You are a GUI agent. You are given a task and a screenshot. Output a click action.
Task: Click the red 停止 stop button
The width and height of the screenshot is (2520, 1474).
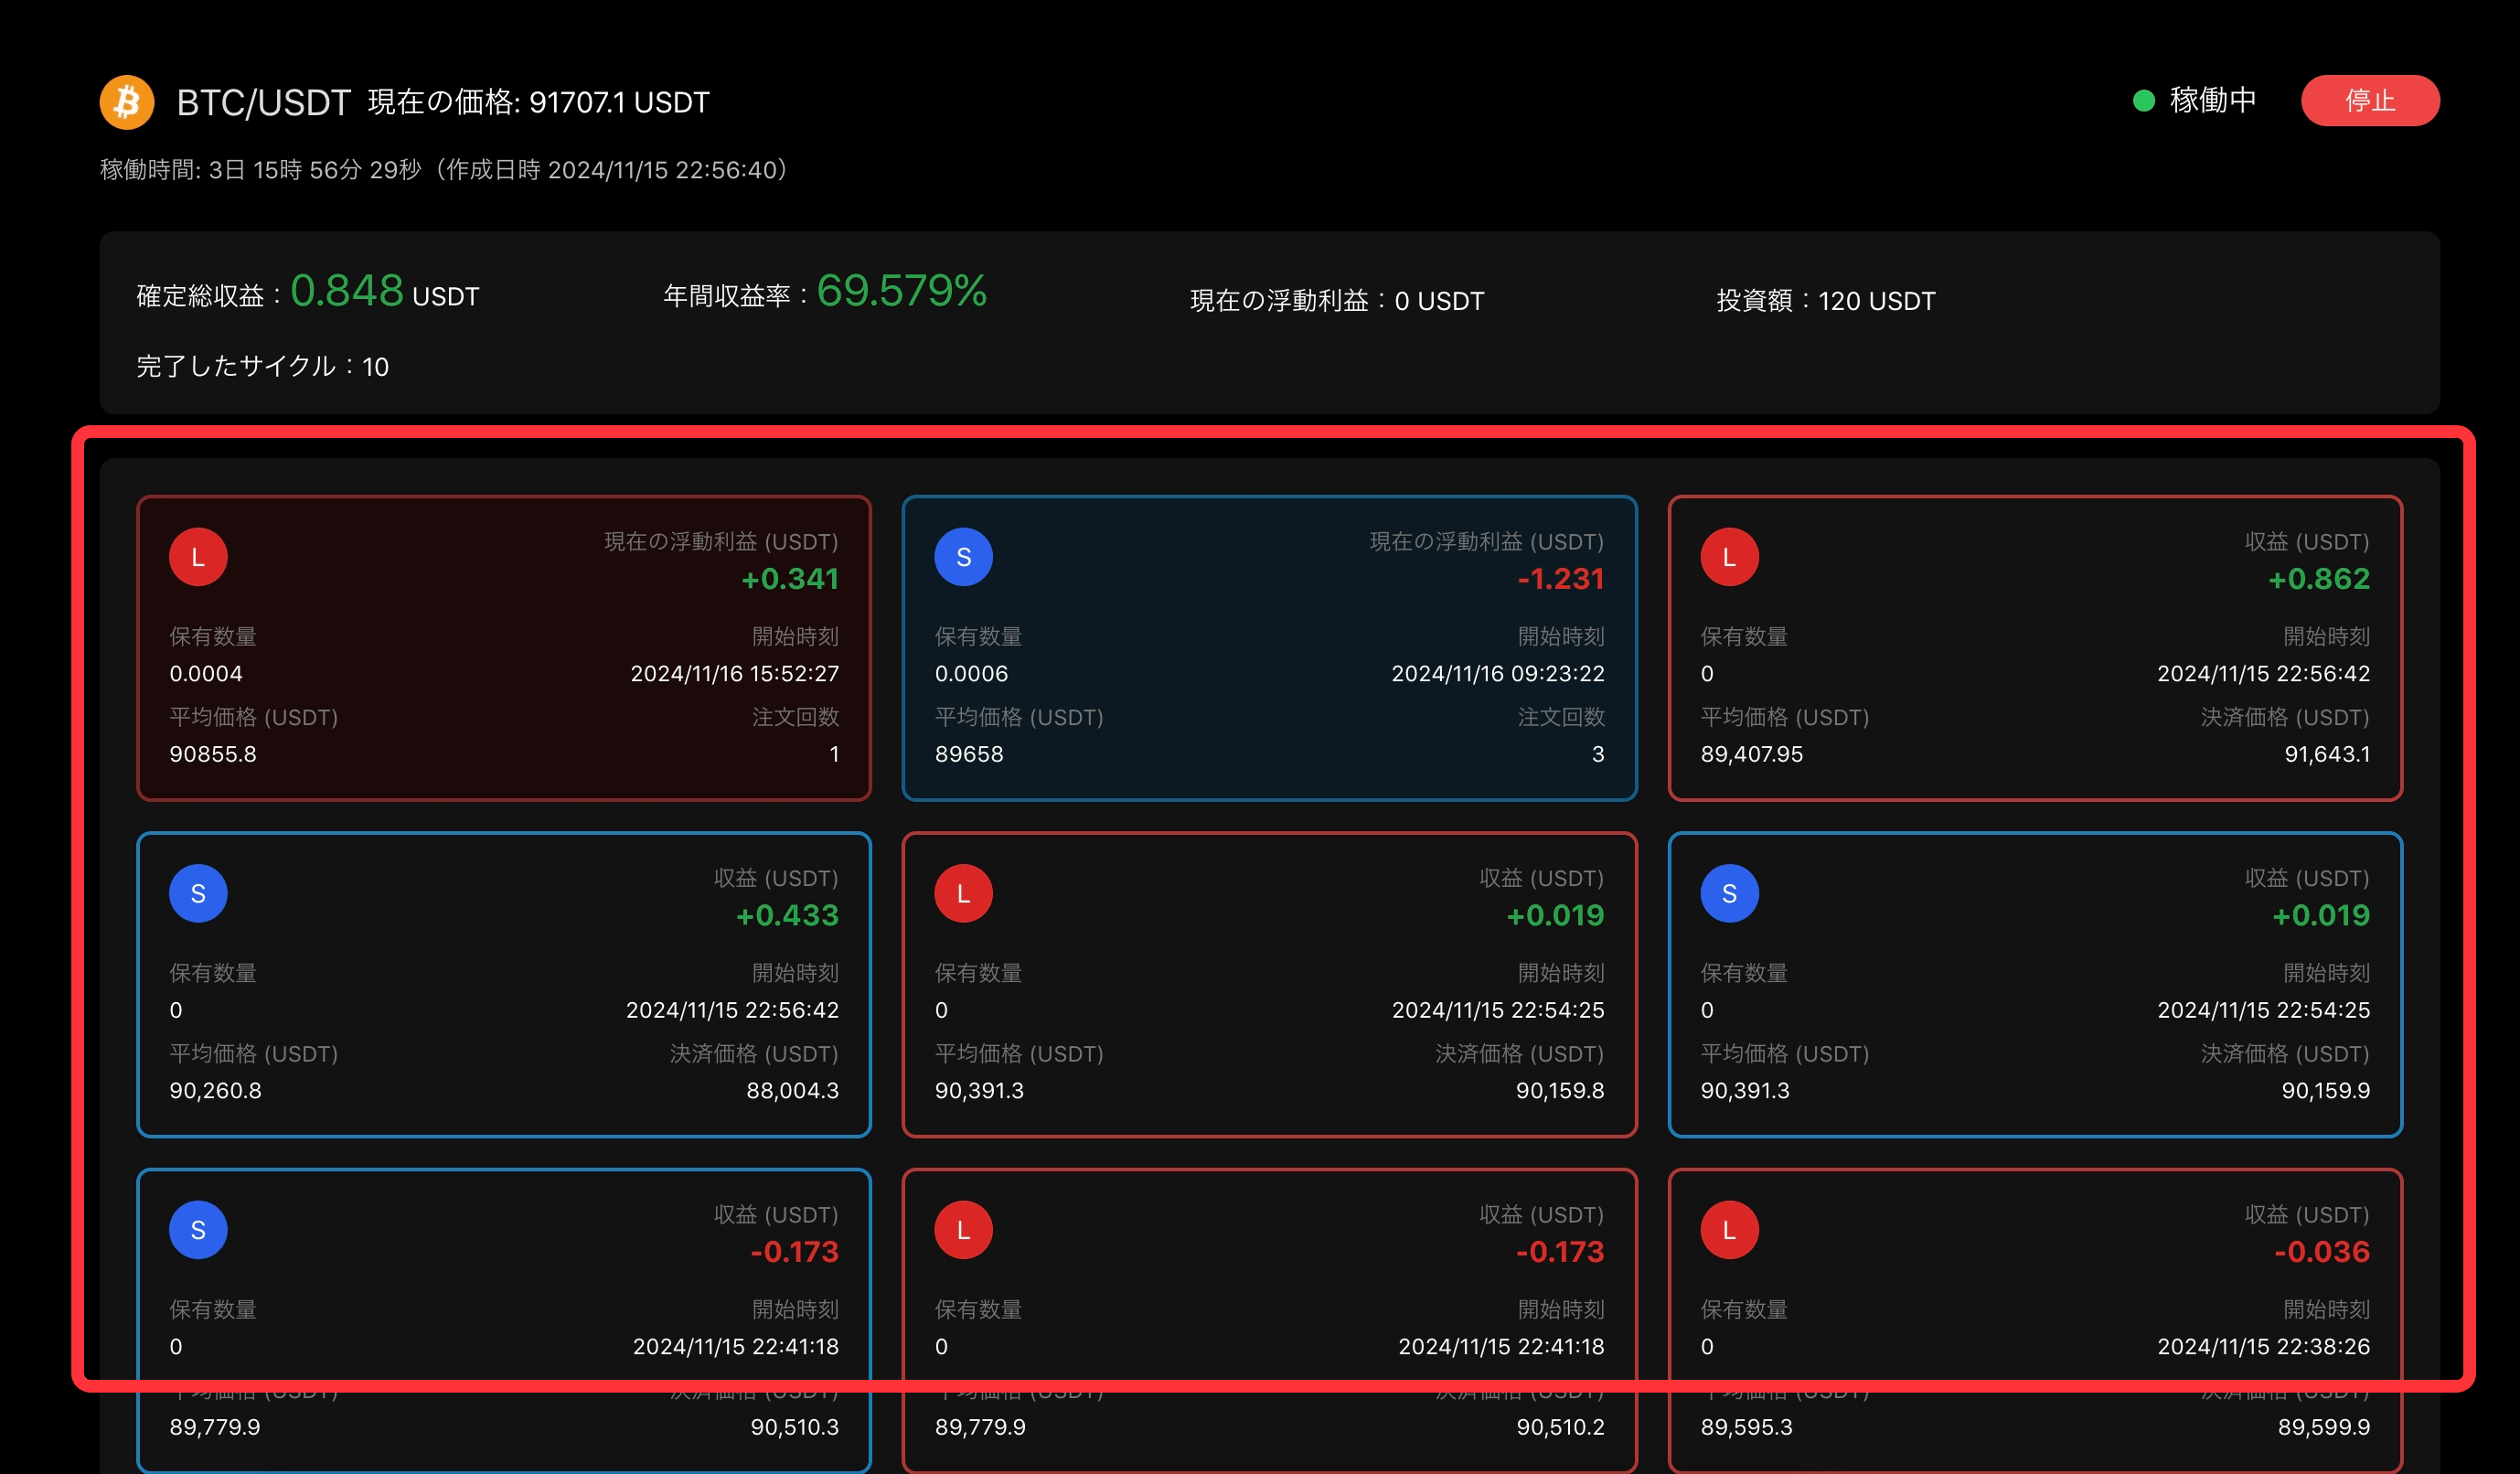pos(2370,100)
